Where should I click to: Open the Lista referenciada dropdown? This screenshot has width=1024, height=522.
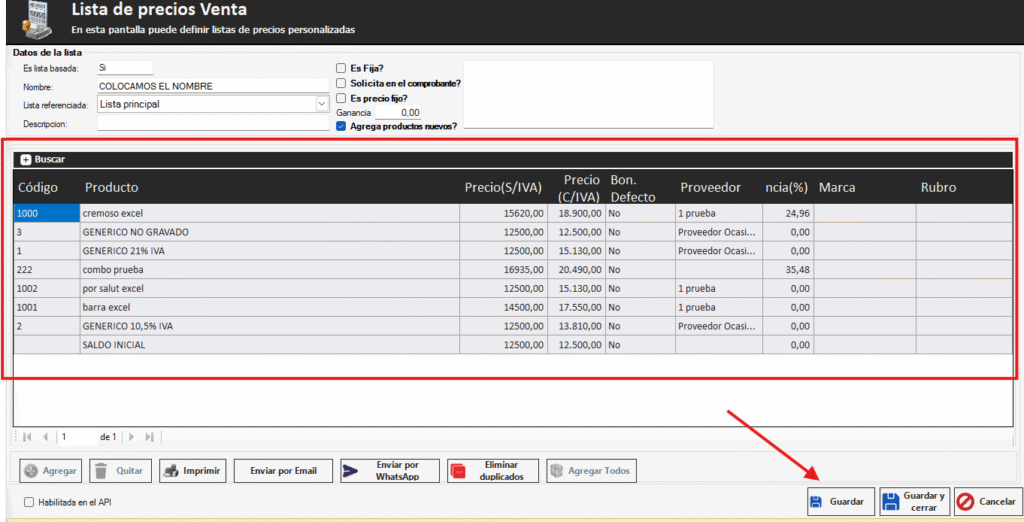pyautogui.click(x=321, y=104)
